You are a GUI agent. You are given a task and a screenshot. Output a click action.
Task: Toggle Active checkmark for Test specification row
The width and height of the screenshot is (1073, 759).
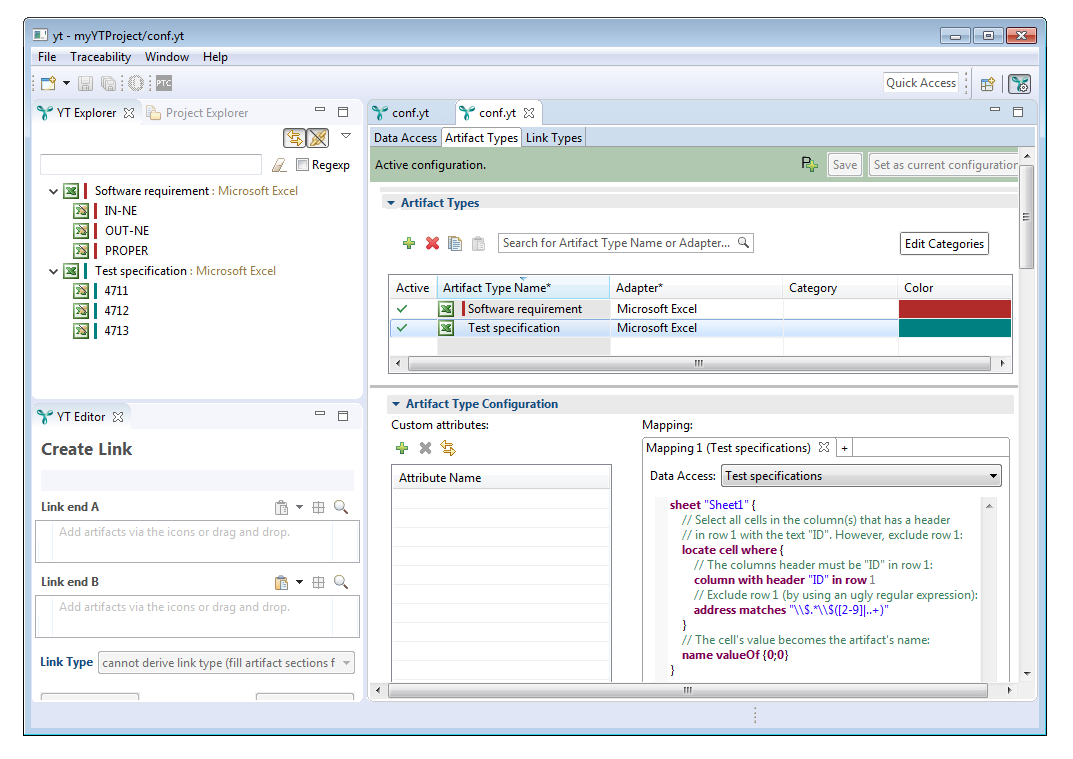point(402,328)
